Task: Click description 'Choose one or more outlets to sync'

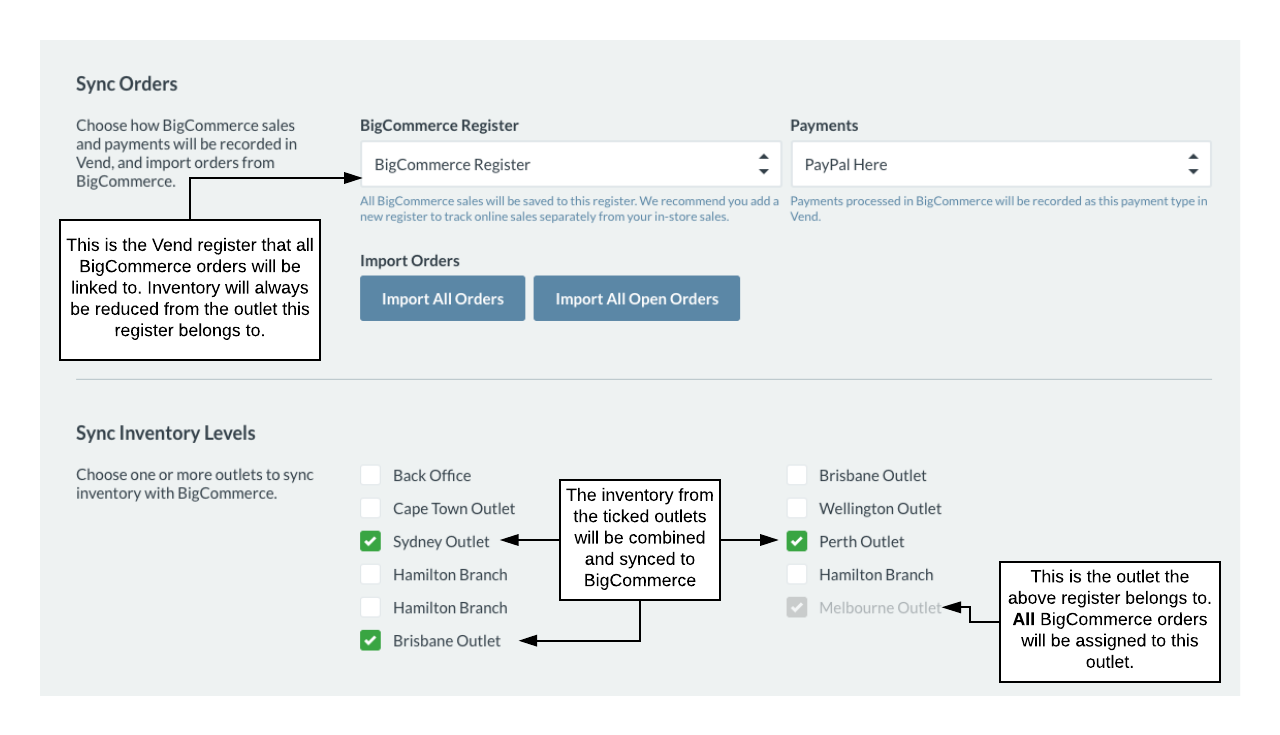Action: pyautogui.click(x=195, y=484)
